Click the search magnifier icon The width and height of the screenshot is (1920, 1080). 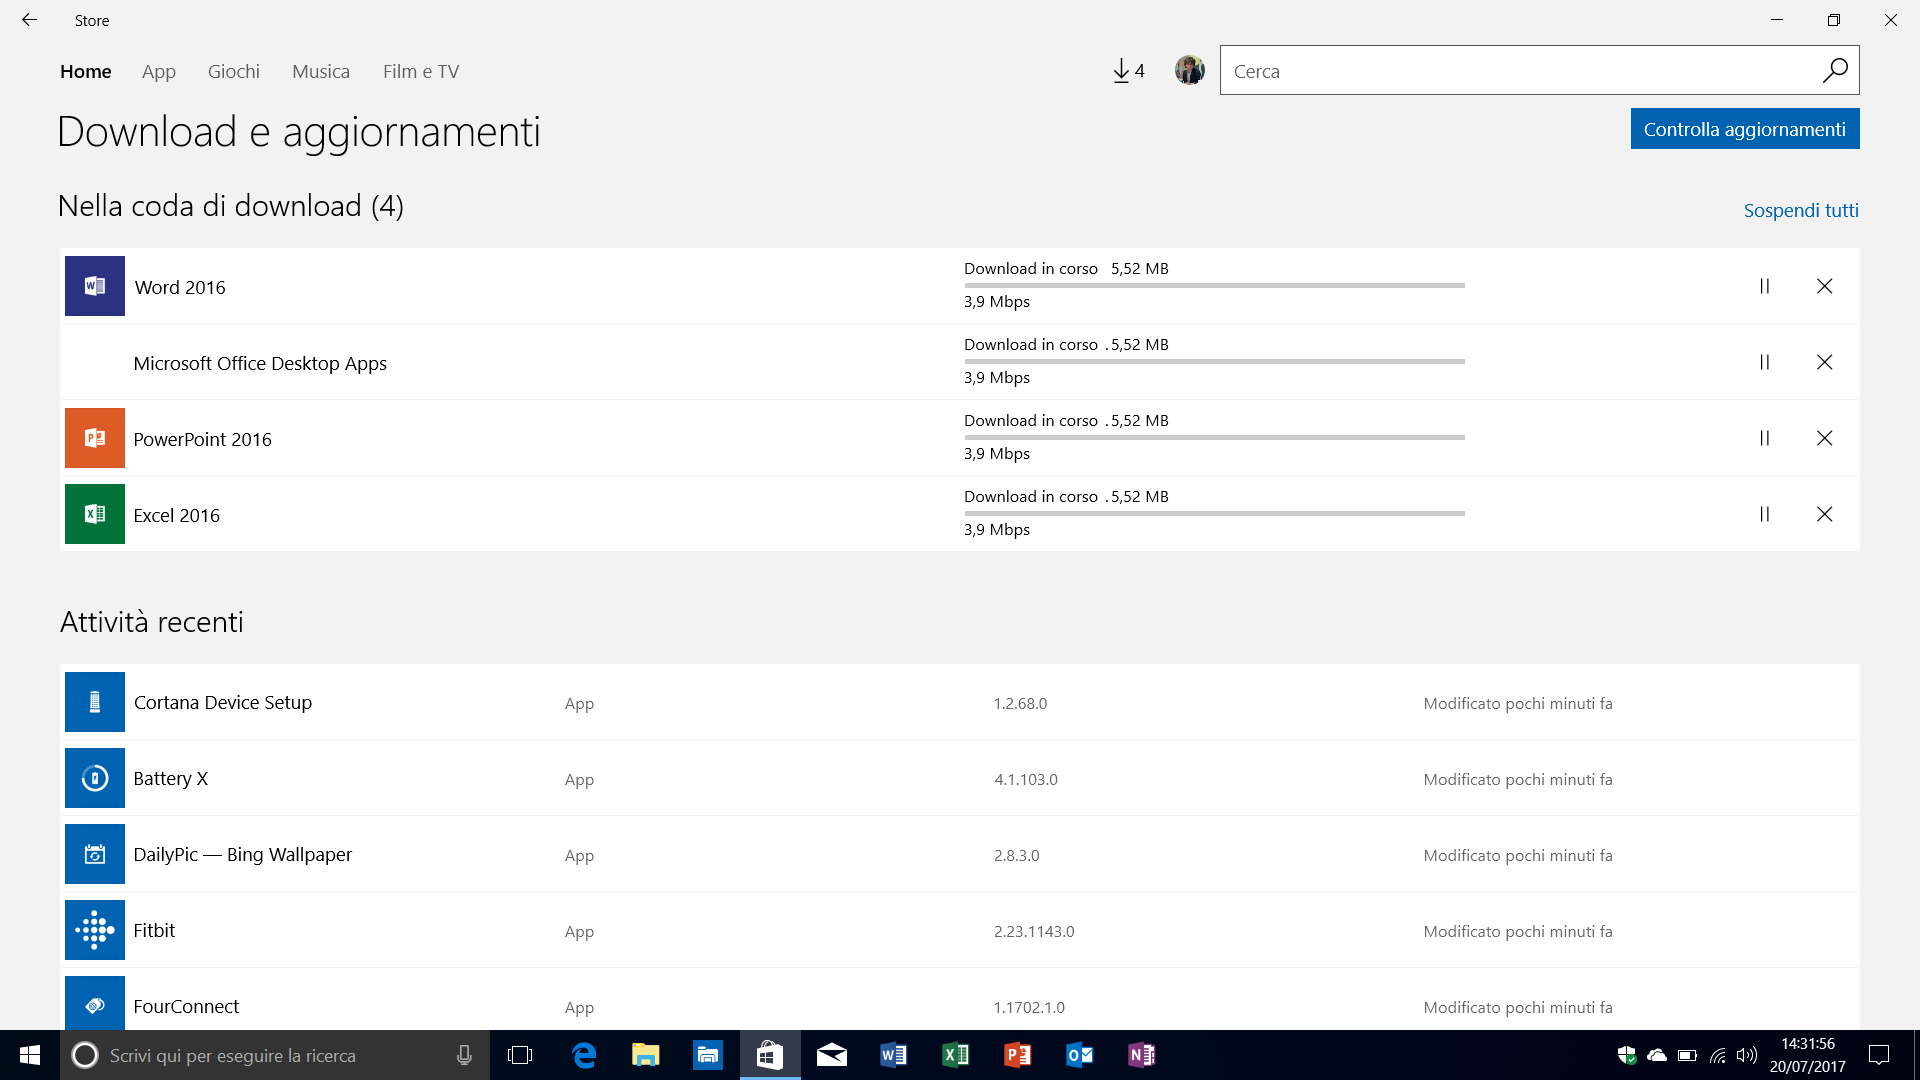[x=1835, y=70]
